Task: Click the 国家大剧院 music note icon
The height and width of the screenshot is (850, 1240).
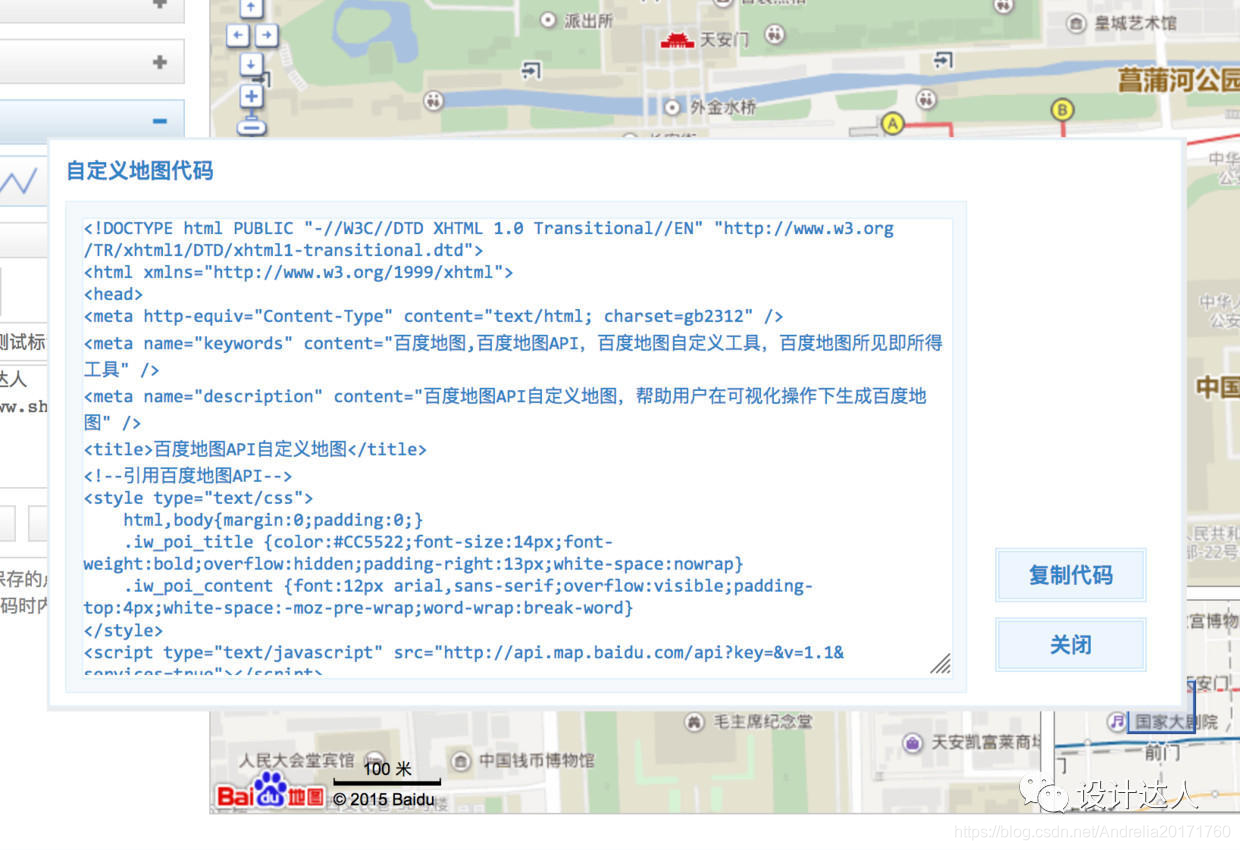Action: (x=1117, y=721)
